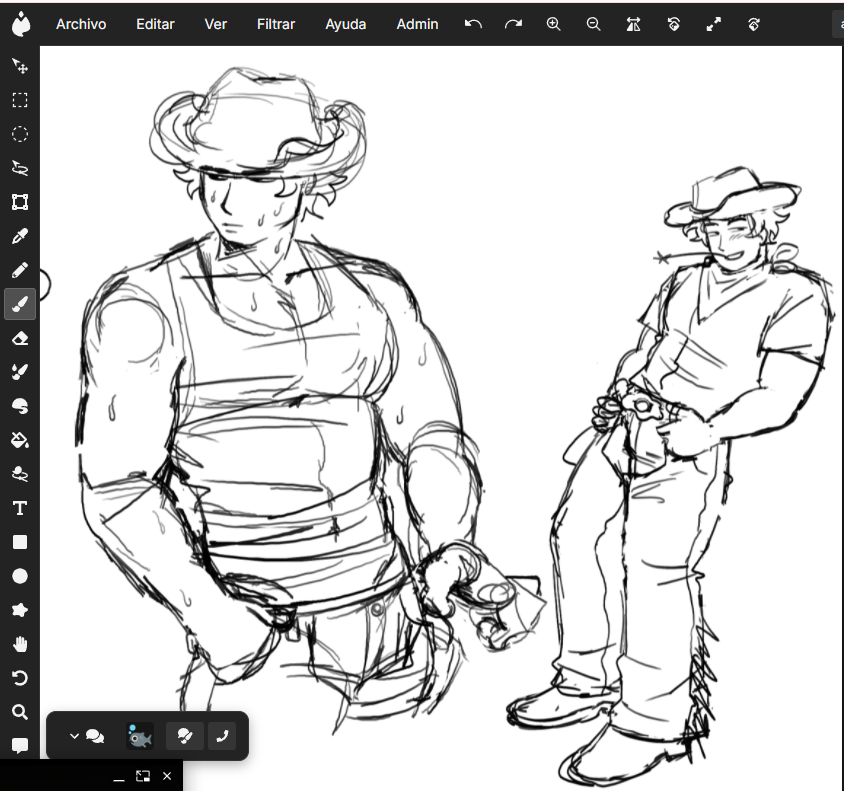Open the Filtrar menu
This screenshot has width=844, height=791.
(x=276, y=24)
